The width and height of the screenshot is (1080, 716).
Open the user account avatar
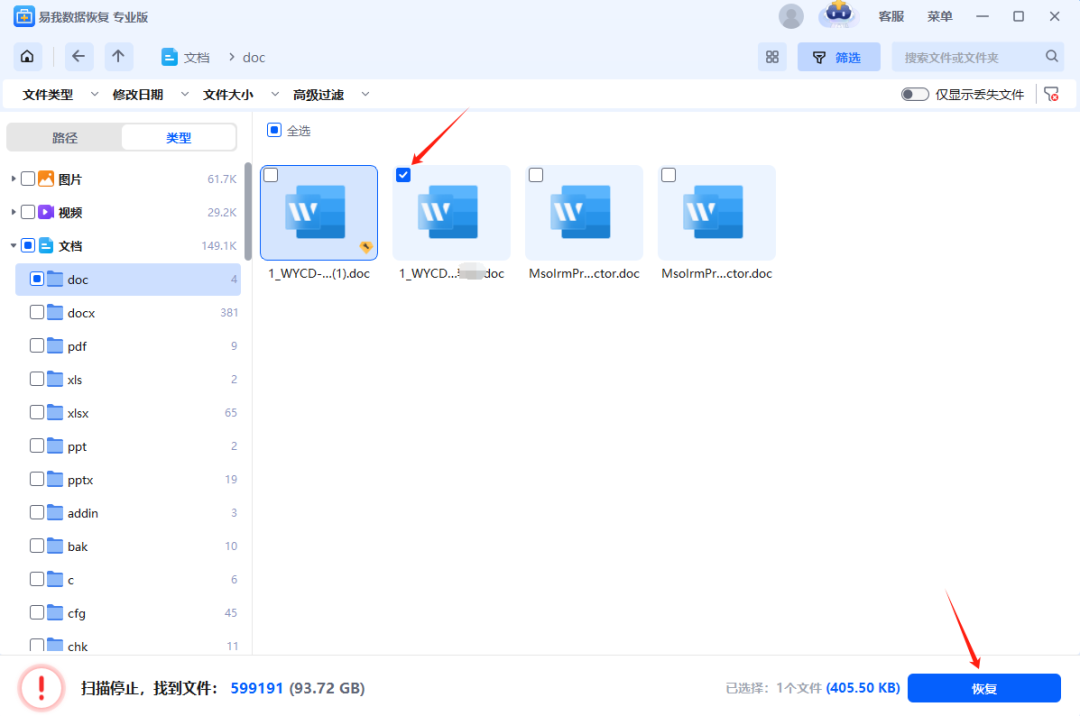[x=791, y=17]
